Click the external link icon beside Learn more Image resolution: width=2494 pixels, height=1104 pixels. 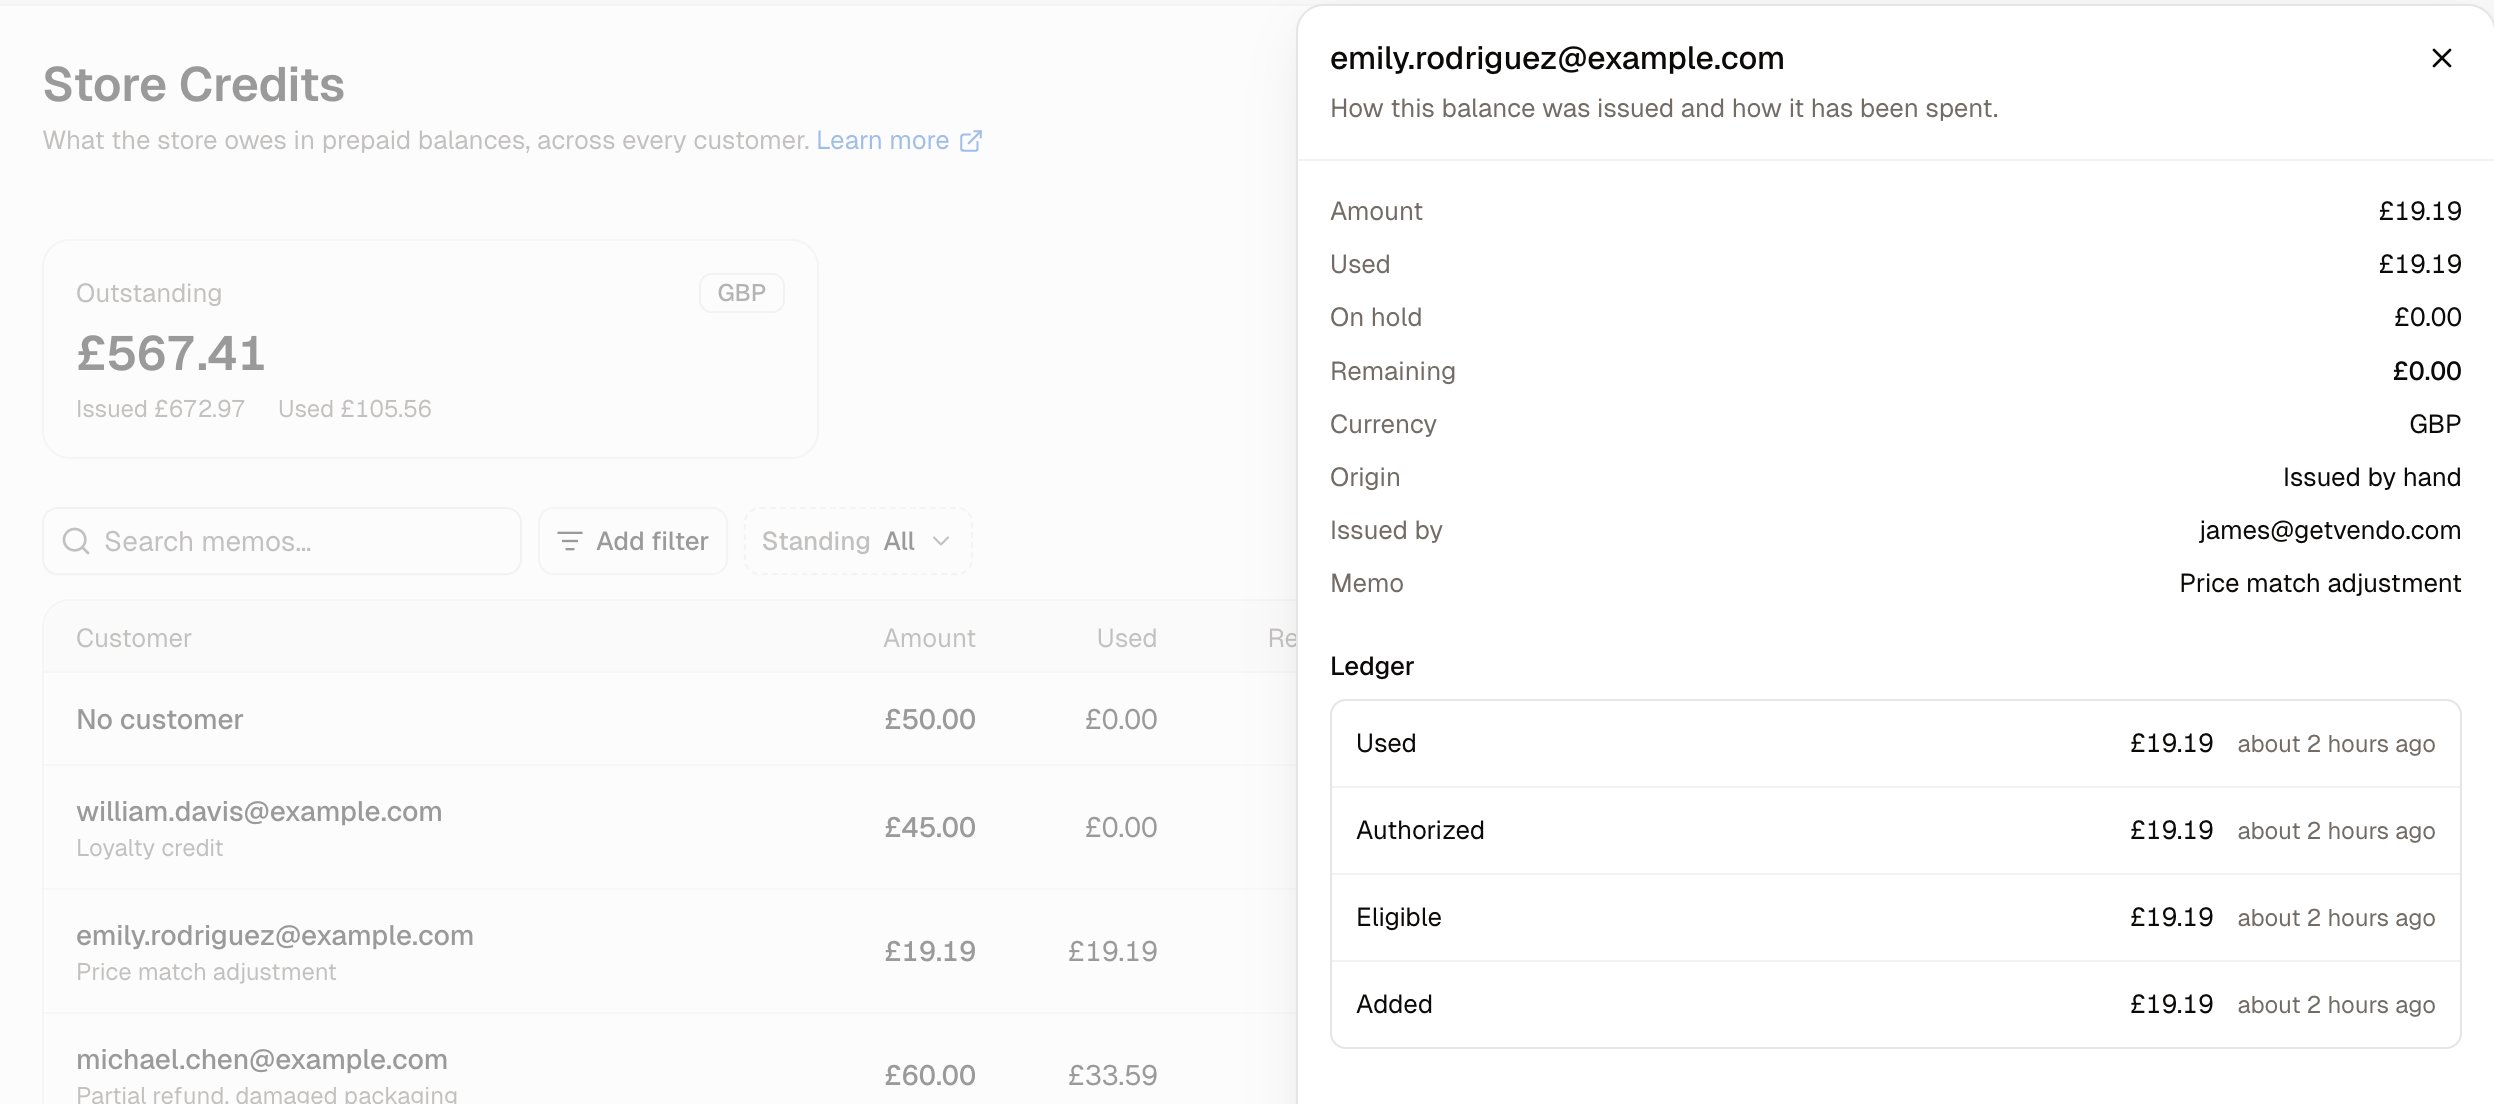tap(970, 141)
